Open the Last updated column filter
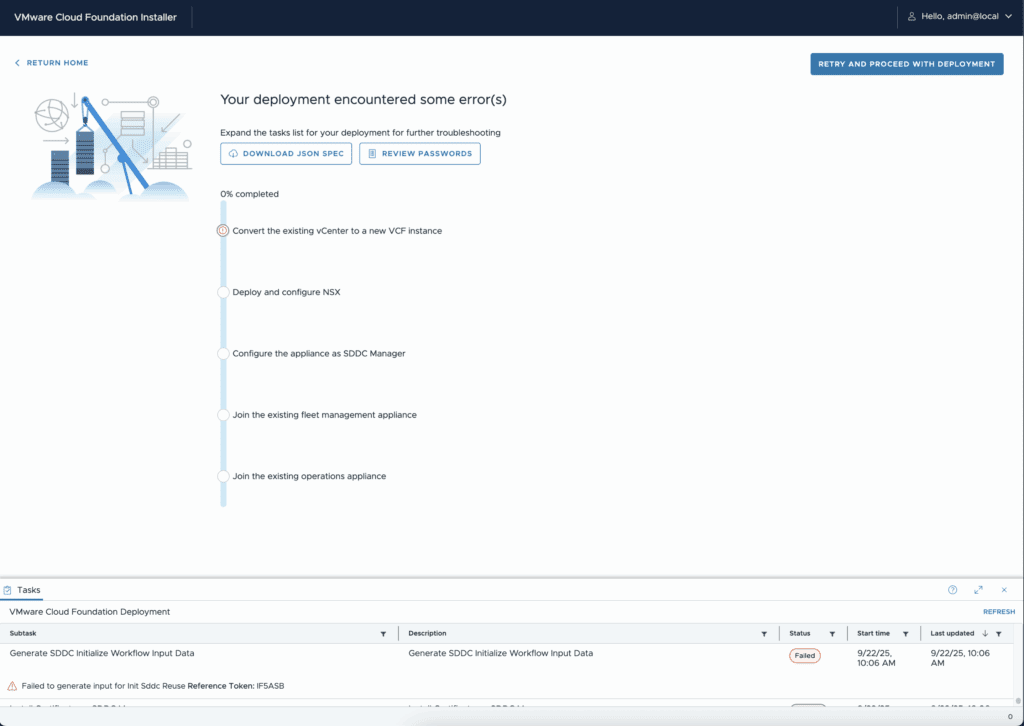Viewport: 1024px width, 726px height. tap(998, 634)
